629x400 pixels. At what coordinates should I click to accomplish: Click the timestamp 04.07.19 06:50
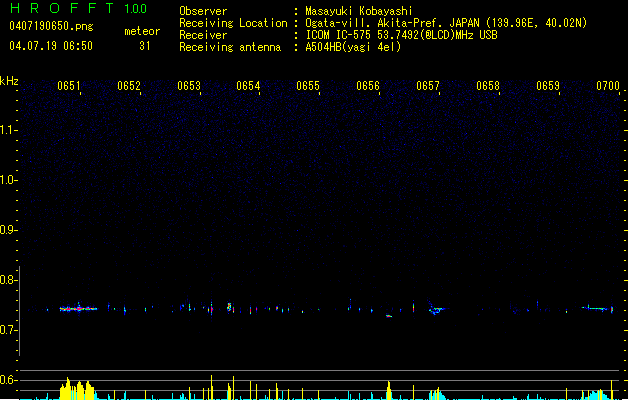click(x=51, y=46)
